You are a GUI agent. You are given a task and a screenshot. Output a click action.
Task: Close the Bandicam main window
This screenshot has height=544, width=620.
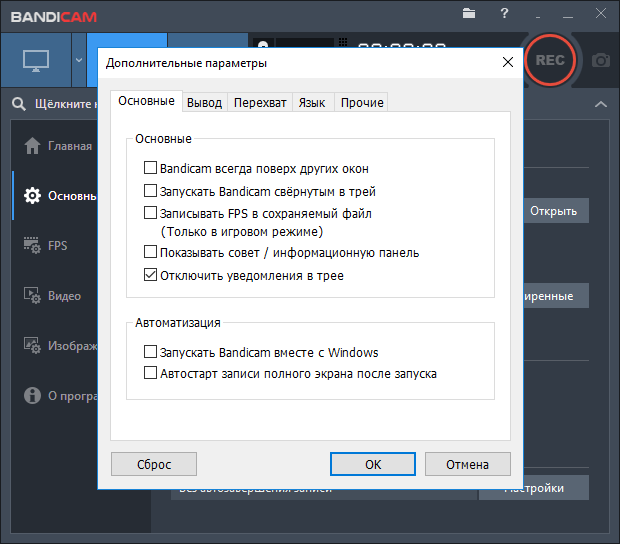[x=601, y=13]
